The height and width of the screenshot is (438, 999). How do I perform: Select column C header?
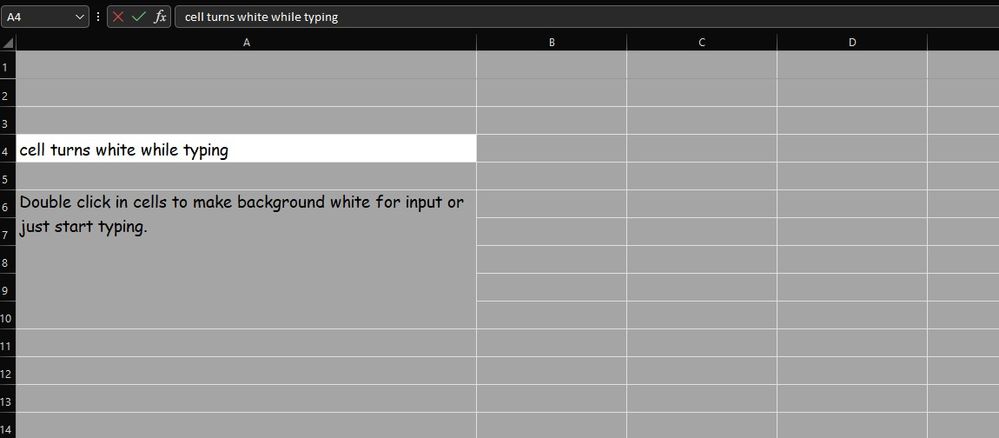pos(701,42)
